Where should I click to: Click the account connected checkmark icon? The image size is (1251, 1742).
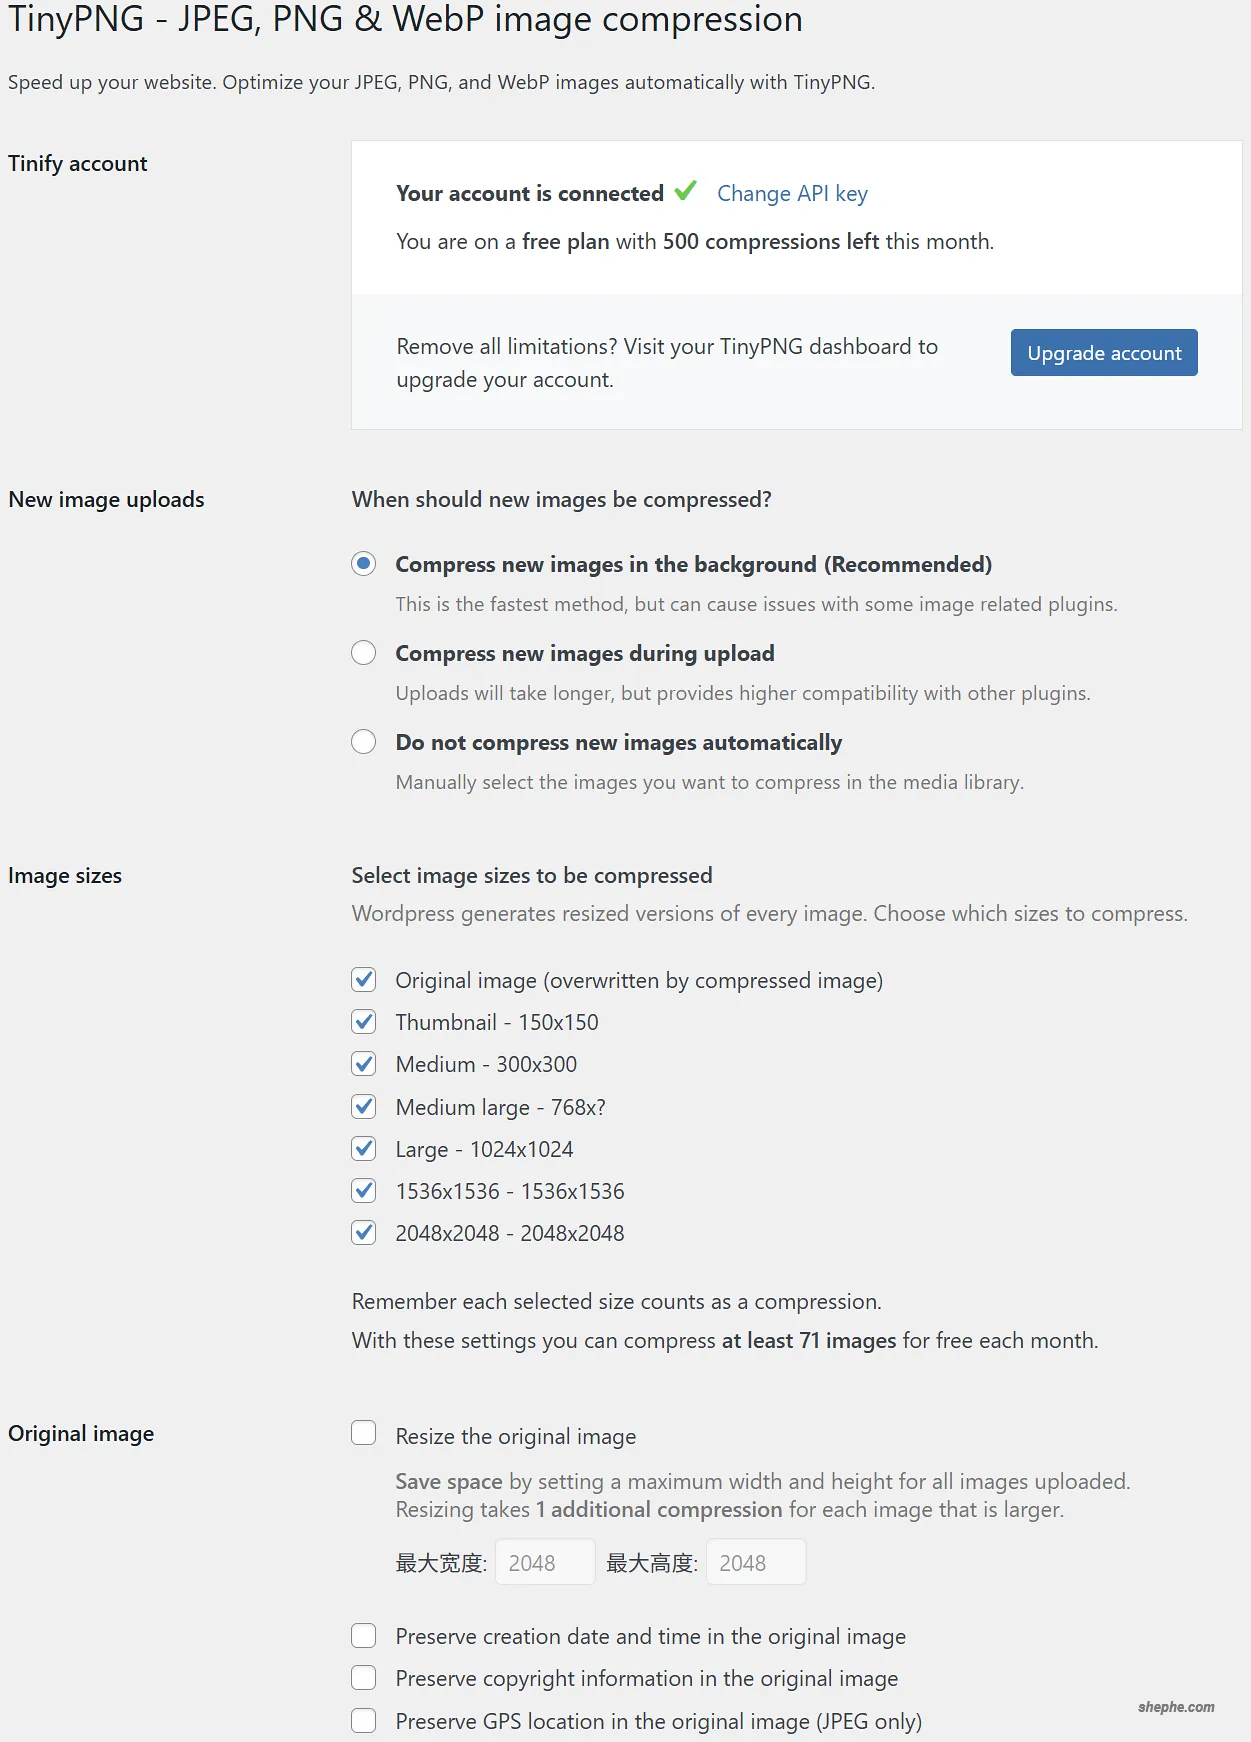(686, 192)
